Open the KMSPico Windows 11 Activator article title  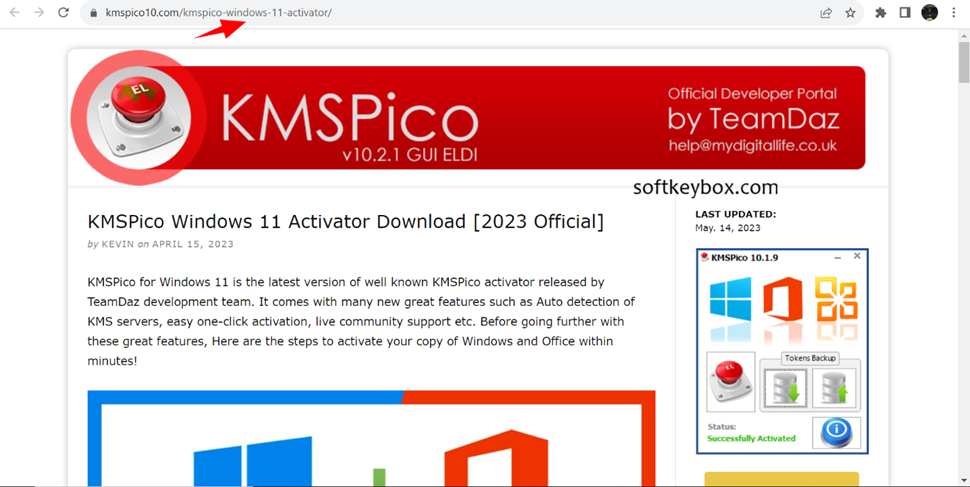click(346, 222)
